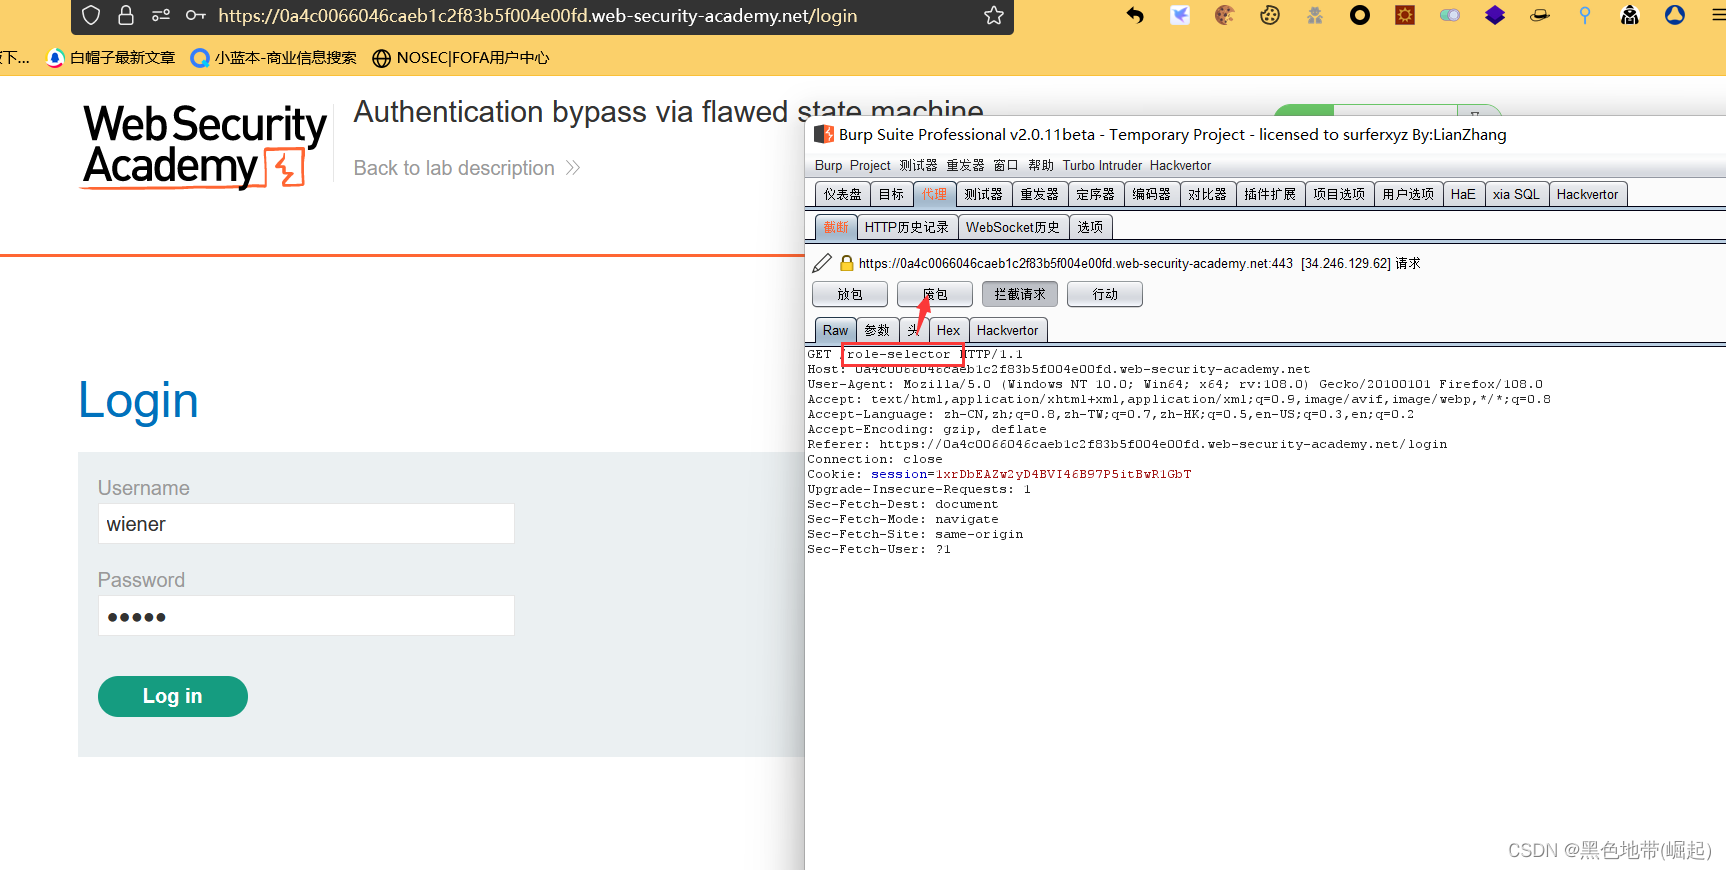Open the 小蓝本-商业信息搜索 bookmark
The height and width of the screenshot is (870, 1726).
tap(274, 58)
